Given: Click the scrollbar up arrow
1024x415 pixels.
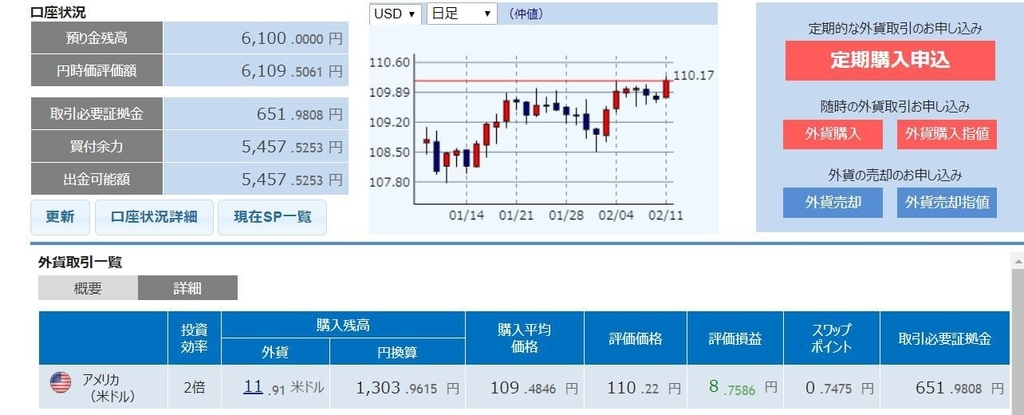Looking at the screenshot, I should [x=1017, y=262].
